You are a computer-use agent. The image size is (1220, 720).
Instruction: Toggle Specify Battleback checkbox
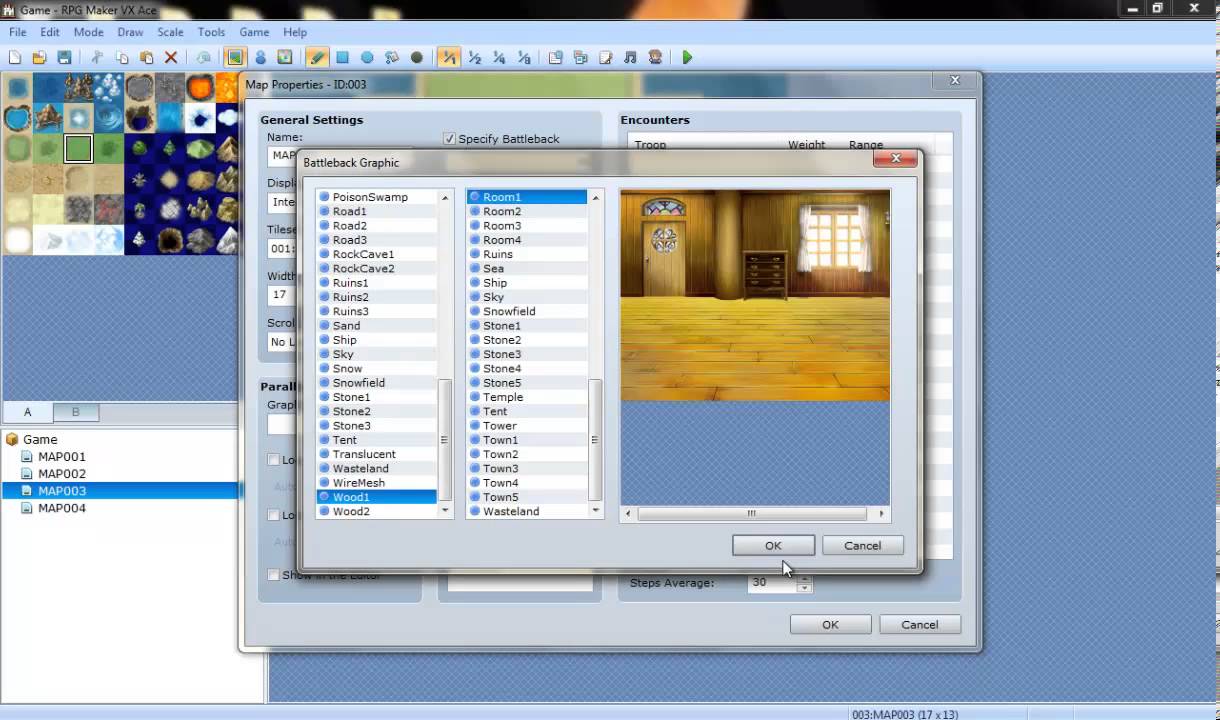coord(449,139)
